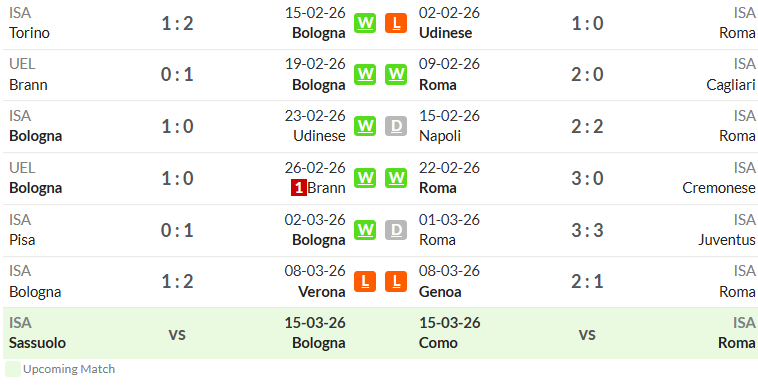Click the W badge beside Roma on 09-02-26
Viewport: 758px width, 386px height.
click(396, 74)
